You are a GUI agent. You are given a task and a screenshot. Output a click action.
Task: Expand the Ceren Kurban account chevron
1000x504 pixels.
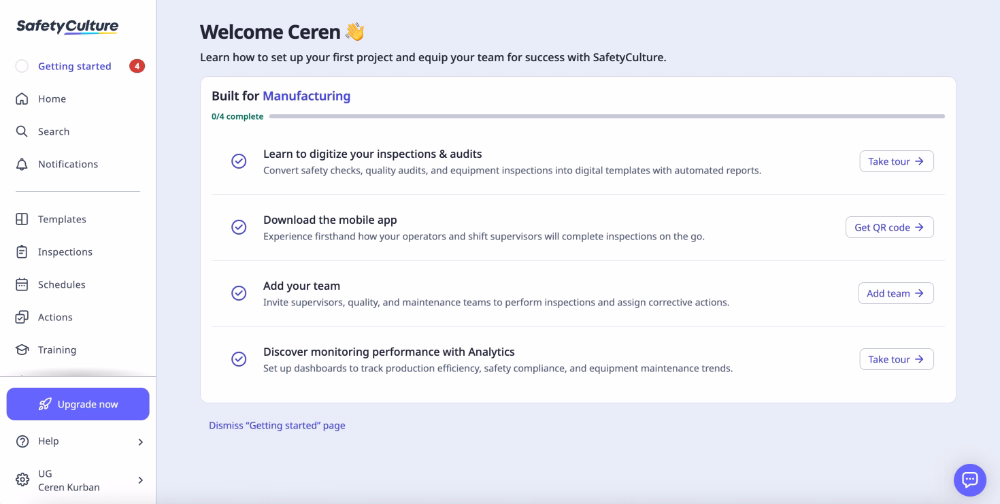pos(141,480)
